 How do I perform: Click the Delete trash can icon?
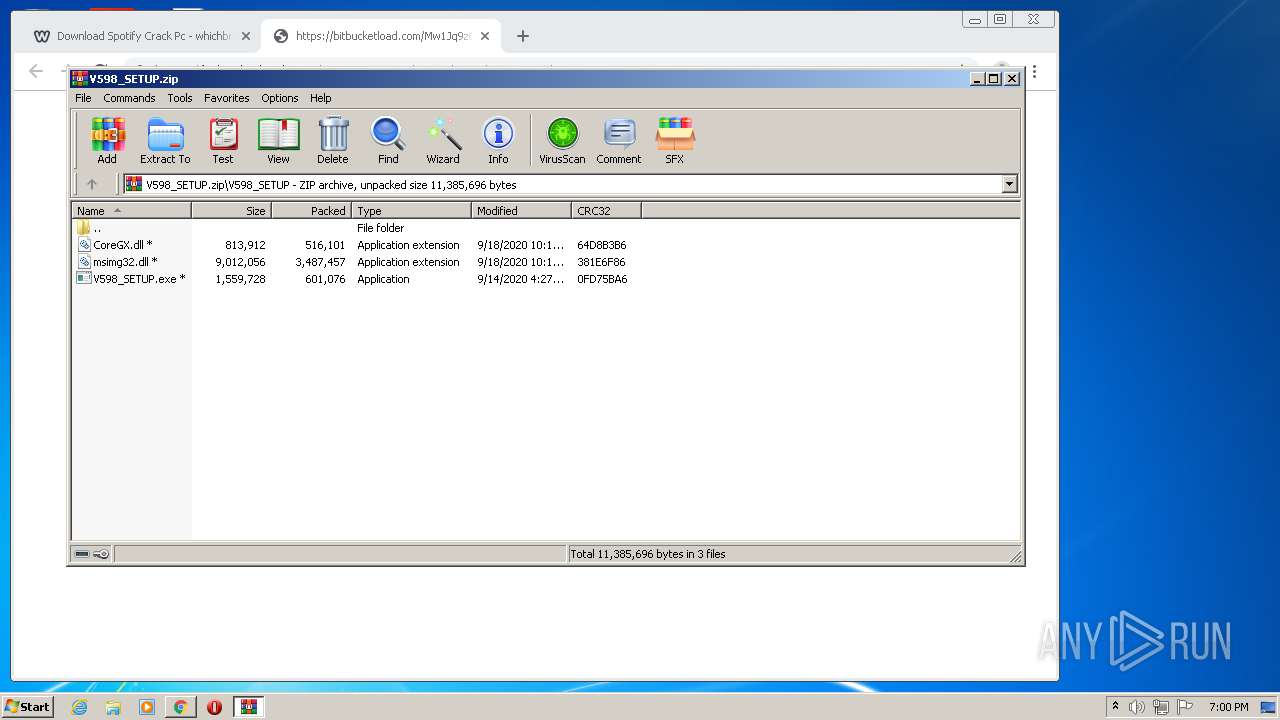(x=333, y=140)
